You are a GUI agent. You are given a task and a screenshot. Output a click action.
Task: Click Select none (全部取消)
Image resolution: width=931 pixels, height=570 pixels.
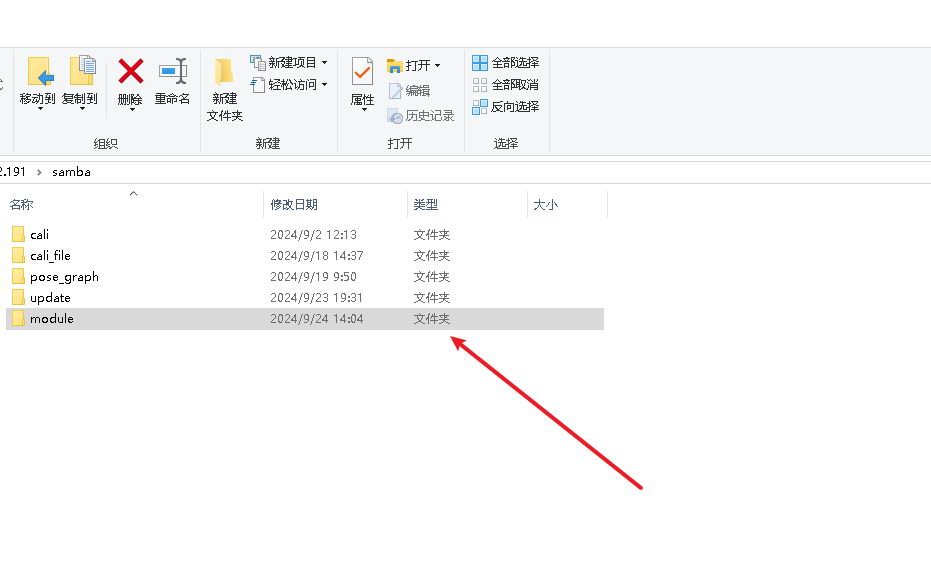click(505, 85)
